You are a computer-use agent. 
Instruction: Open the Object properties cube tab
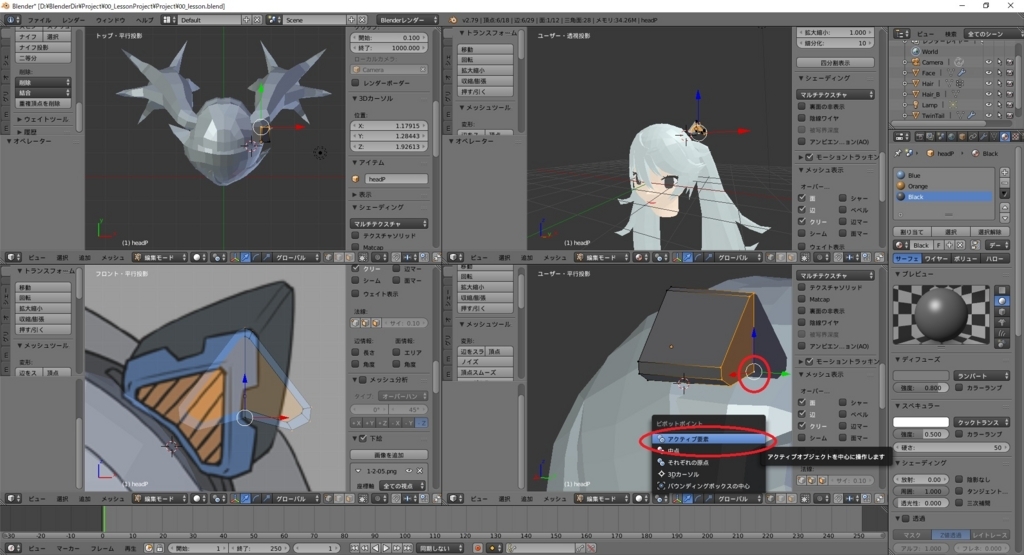point(962,136)
